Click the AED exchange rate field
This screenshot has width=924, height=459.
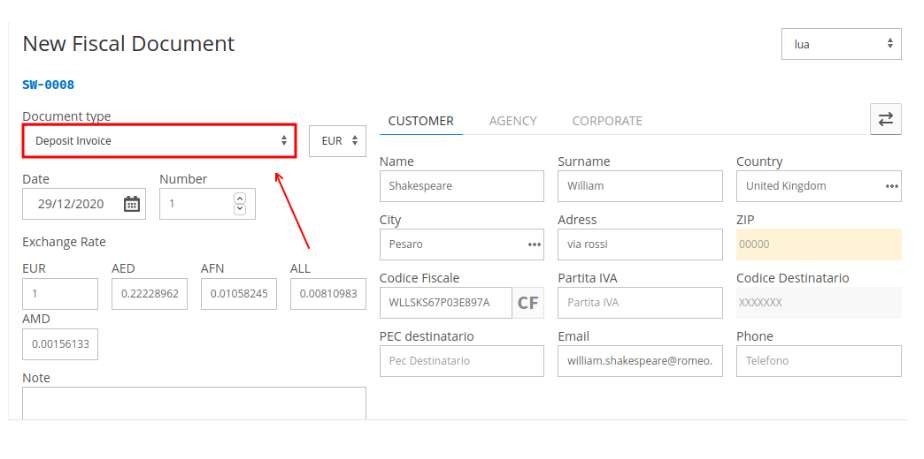pos(150,294)
